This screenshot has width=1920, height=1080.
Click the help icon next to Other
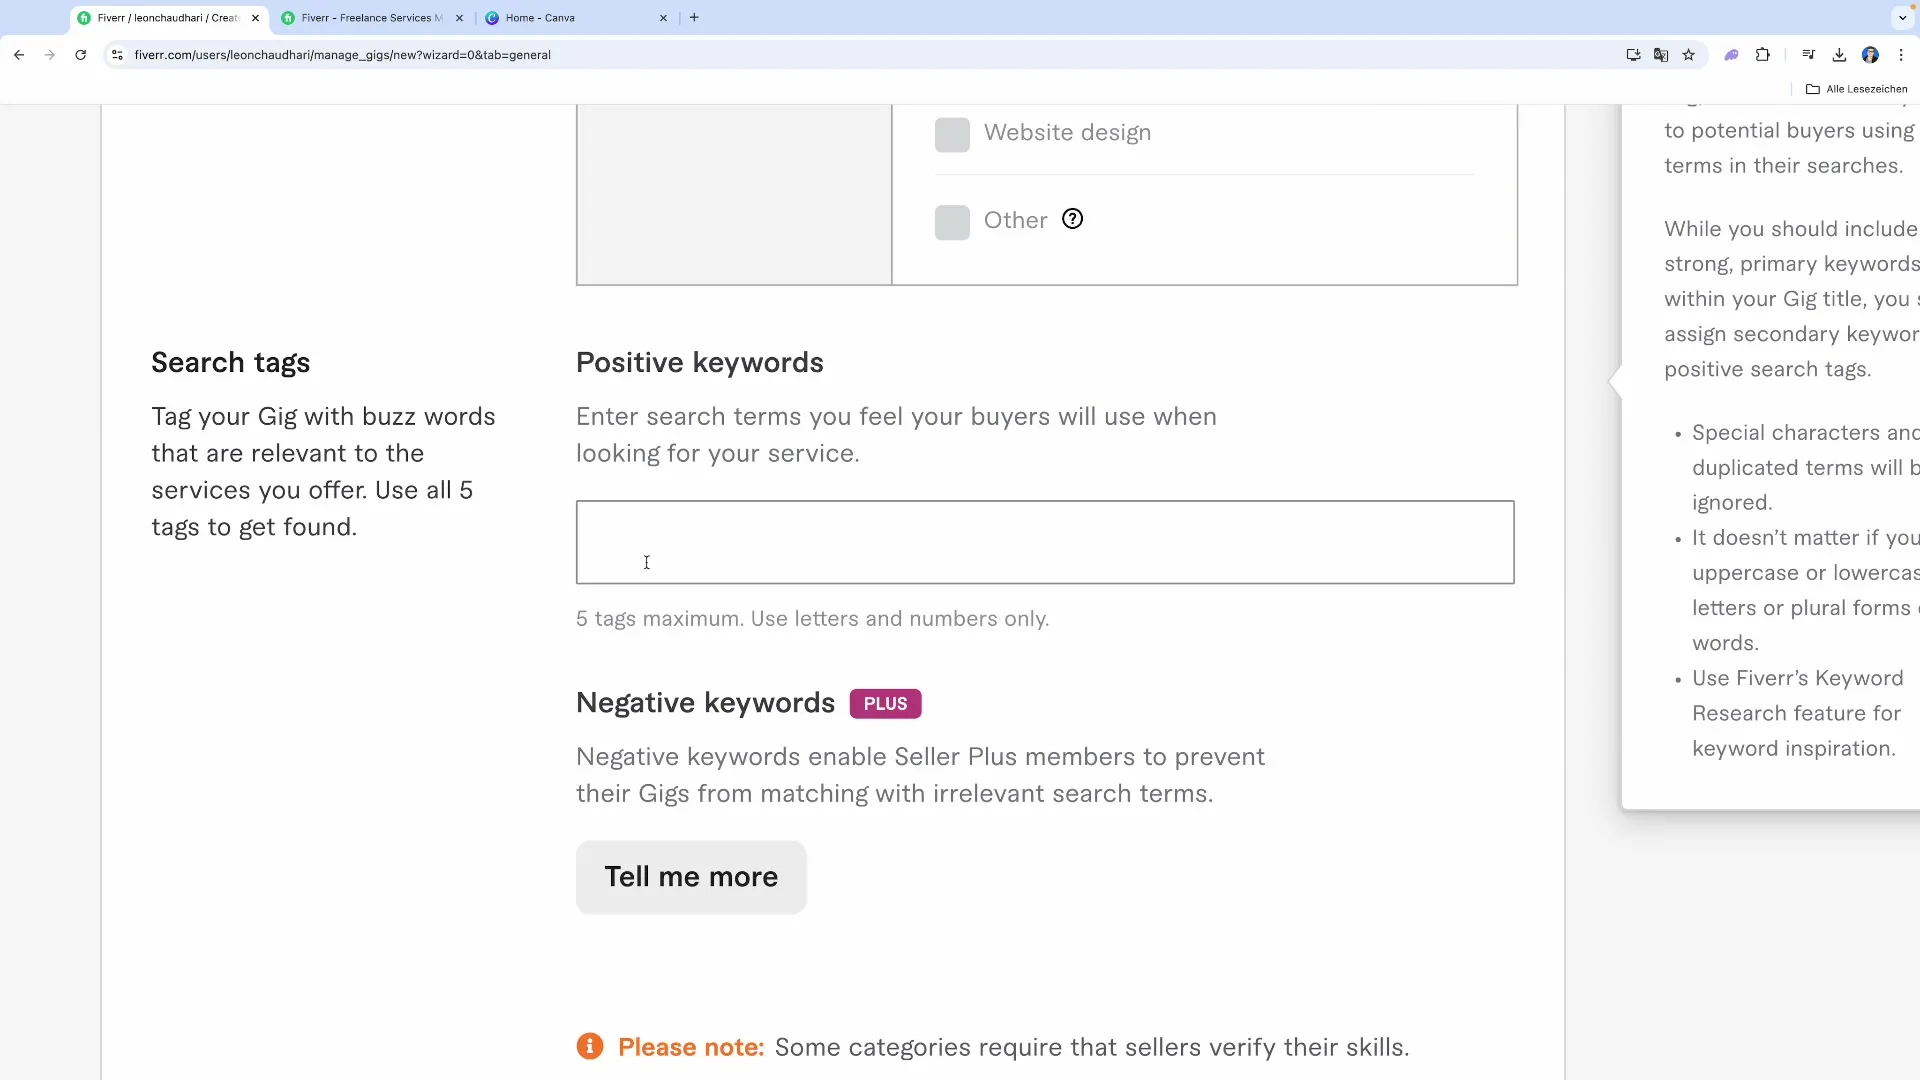(x=1071, y=218)
